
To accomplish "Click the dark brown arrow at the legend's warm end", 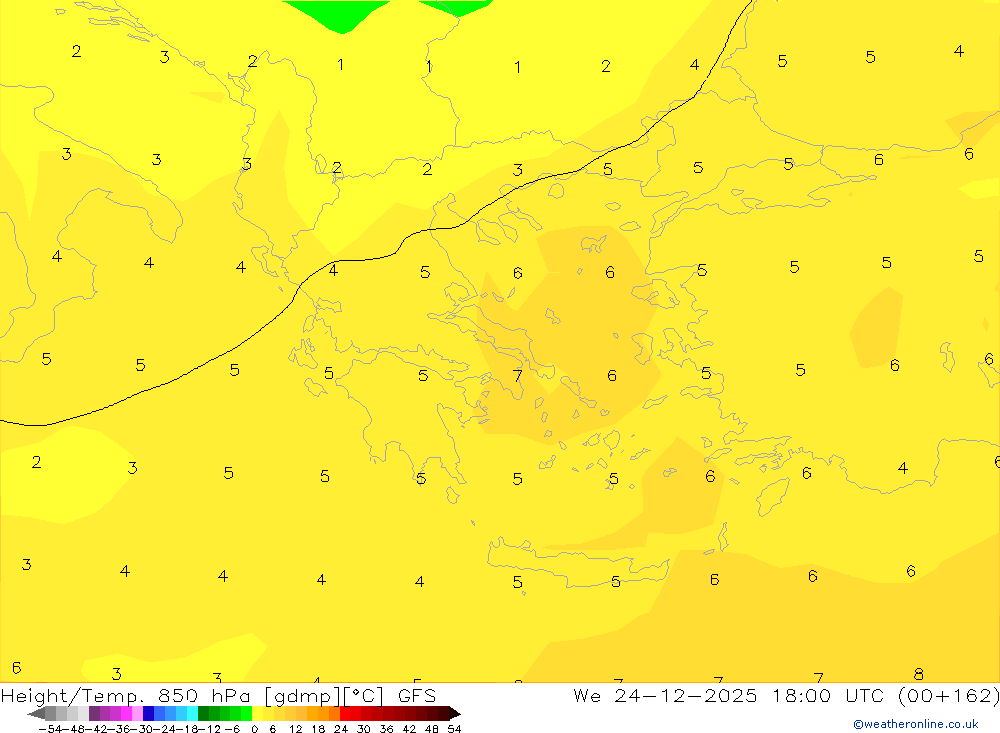I will tap(455, 714).
